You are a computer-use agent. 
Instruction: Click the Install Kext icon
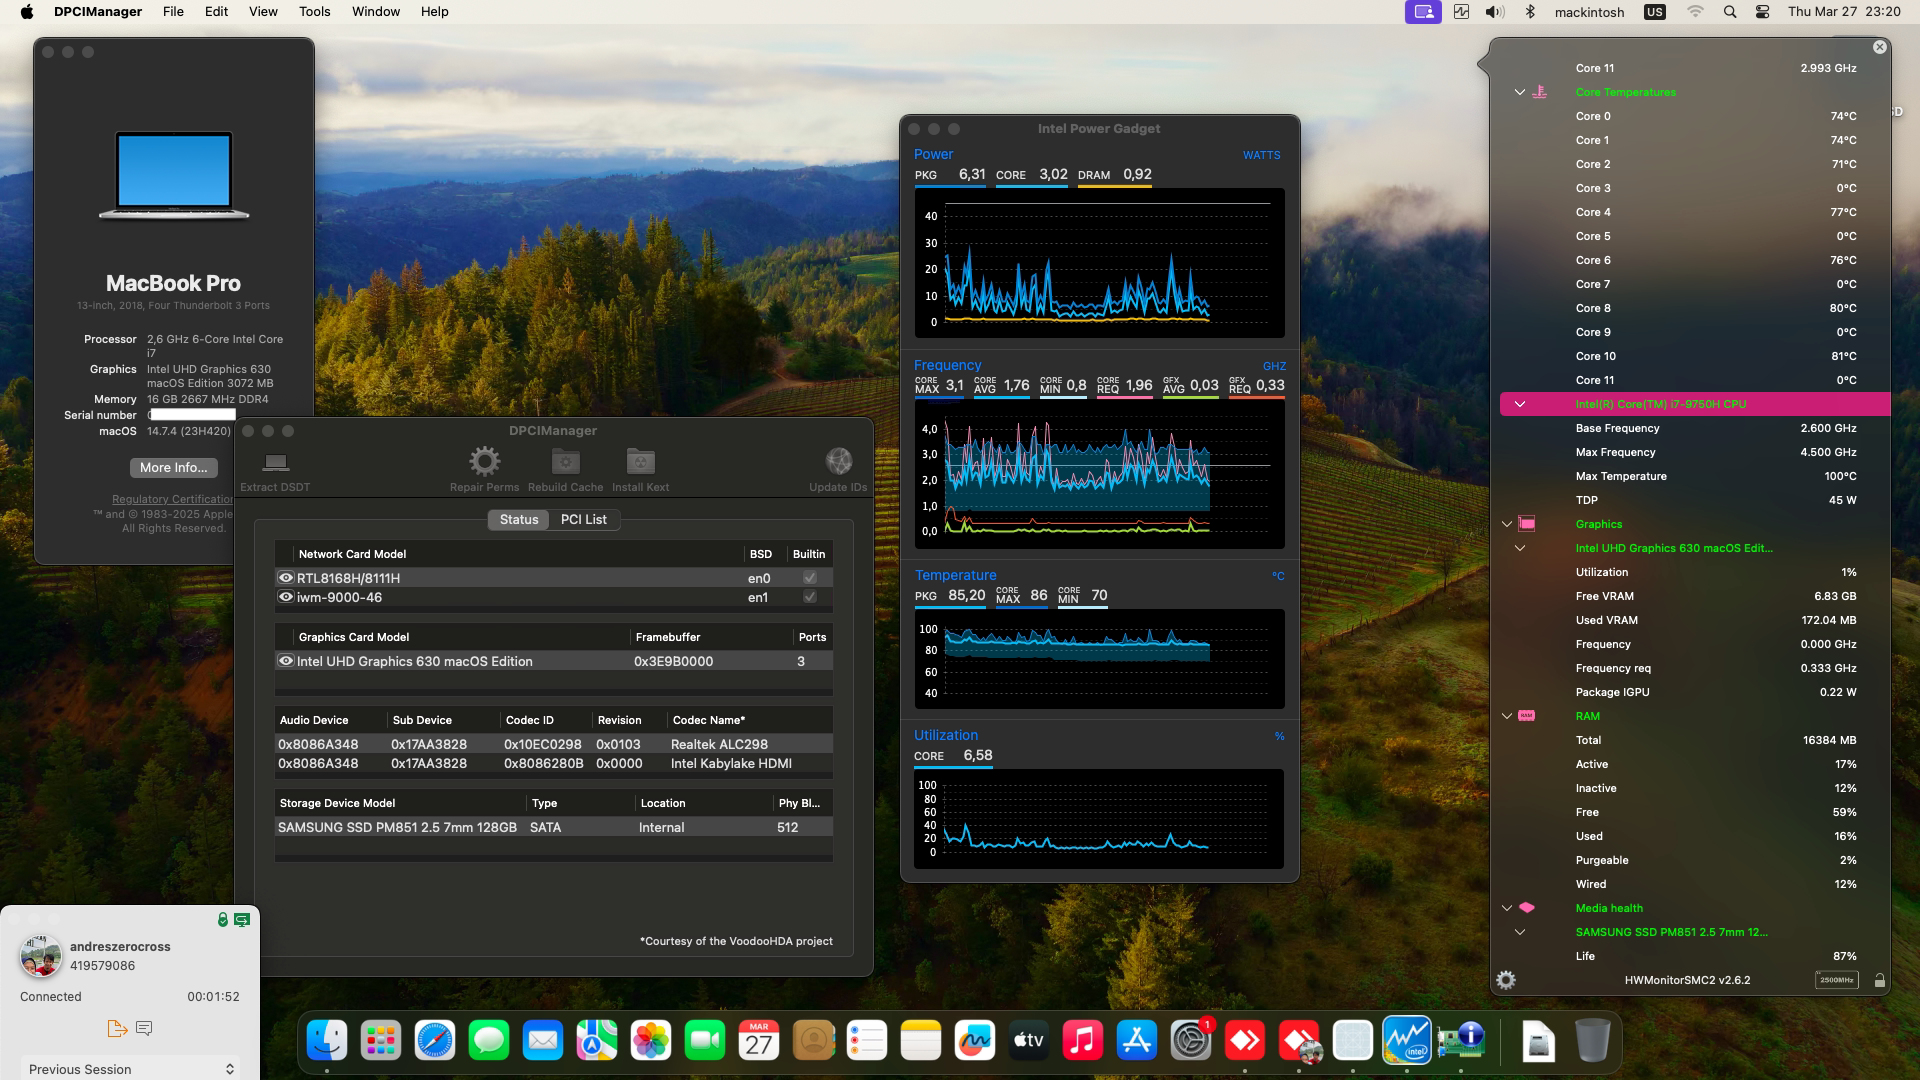click(640, 460)
